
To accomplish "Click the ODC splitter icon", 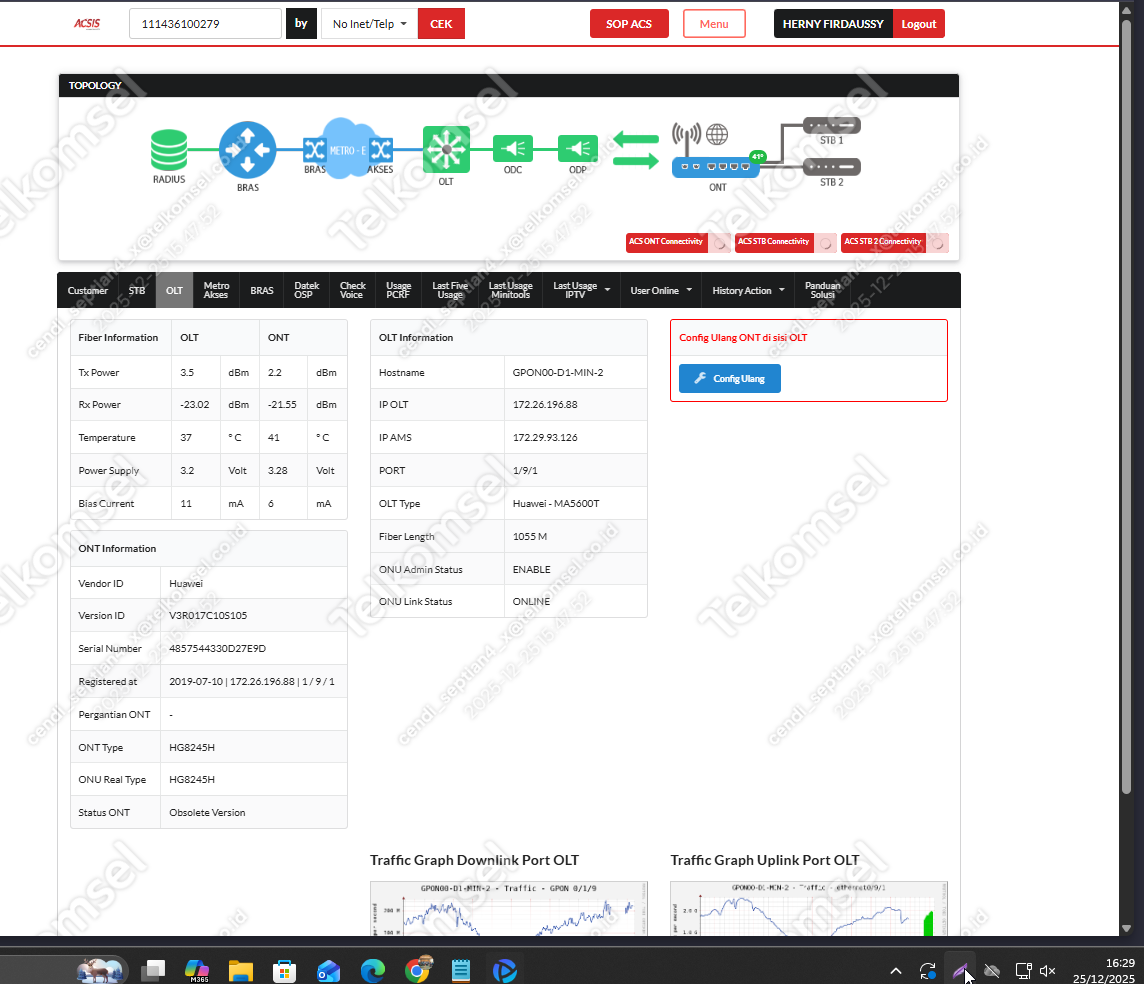I will click(513, 149).
